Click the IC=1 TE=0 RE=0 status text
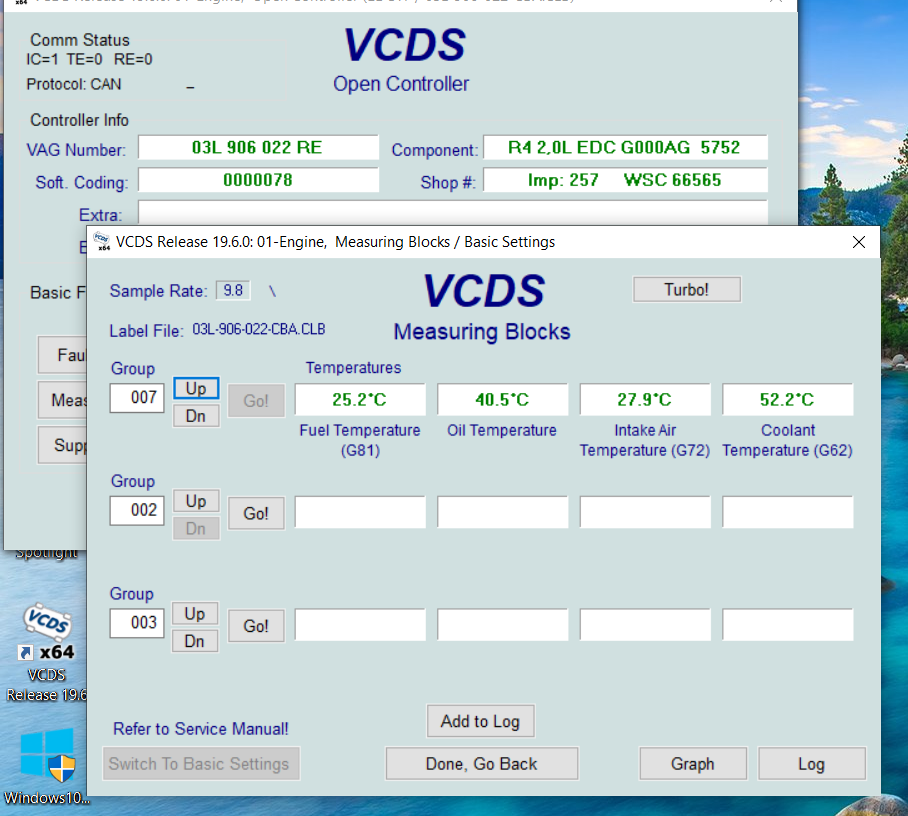 coord(89,60)
